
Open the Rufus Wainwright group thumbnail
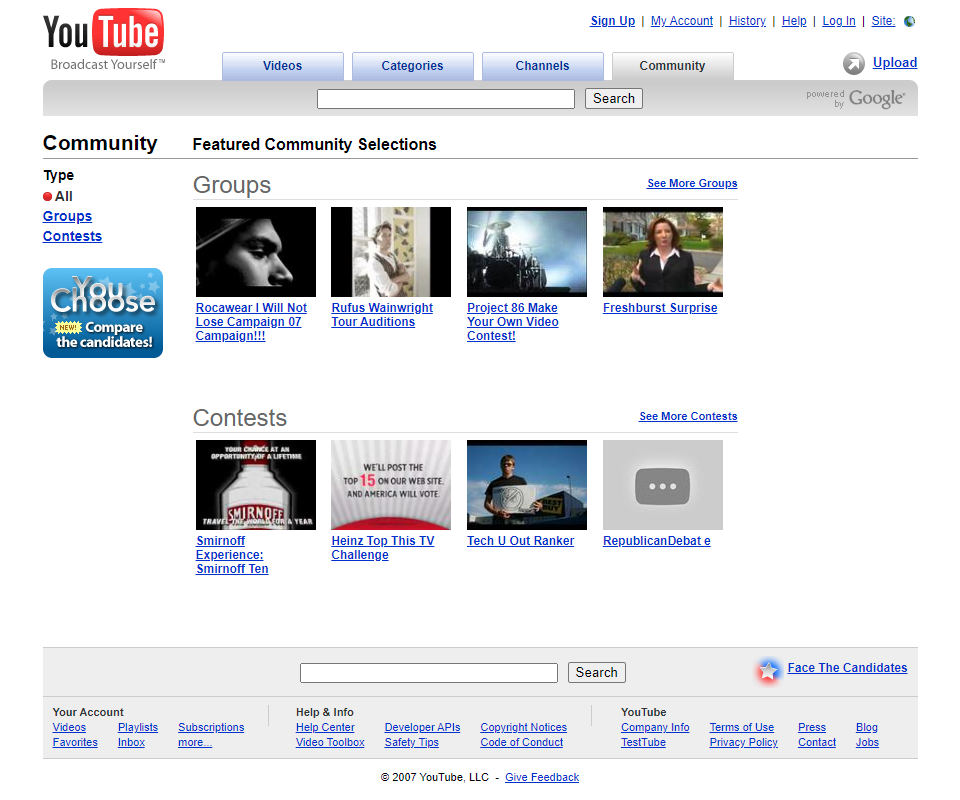pos(391,252)
